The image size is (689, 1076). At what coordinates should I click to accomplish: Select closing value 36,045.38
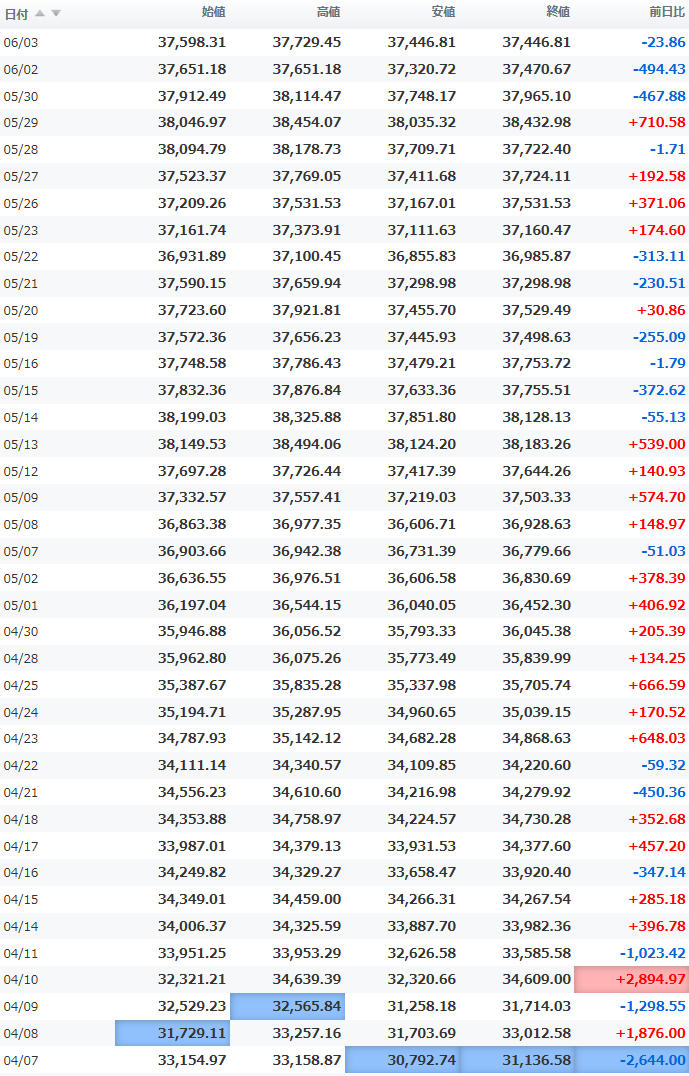537,631
